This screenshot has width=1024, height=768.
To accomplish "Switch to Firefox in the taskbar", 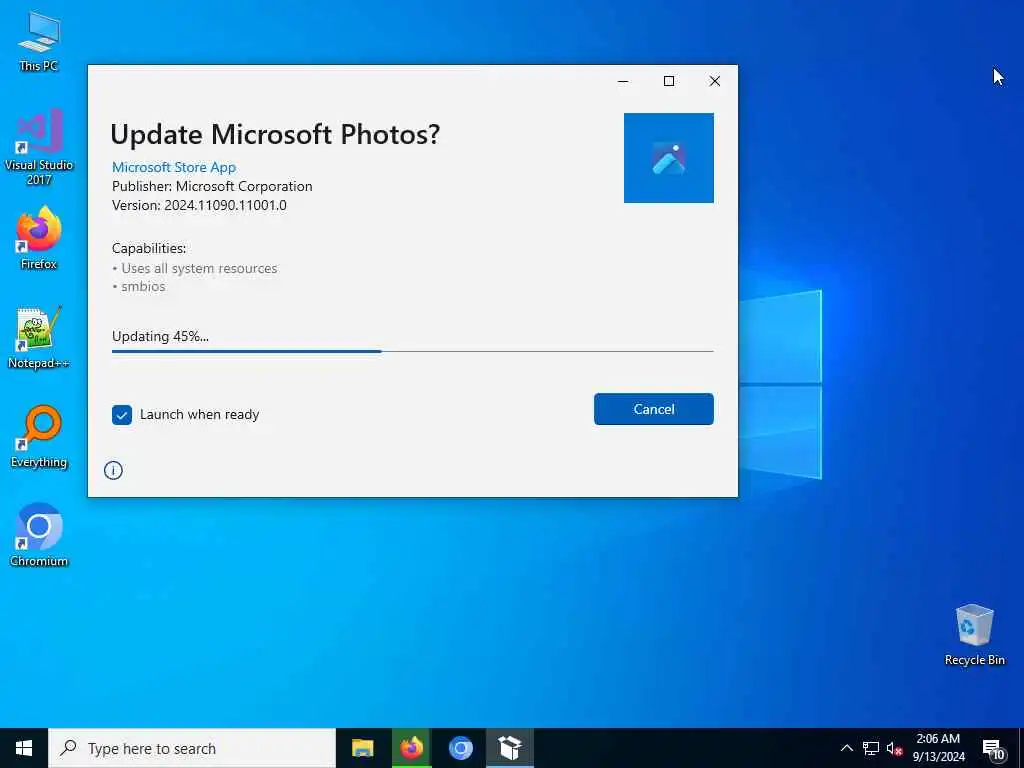I will [411, 748].
